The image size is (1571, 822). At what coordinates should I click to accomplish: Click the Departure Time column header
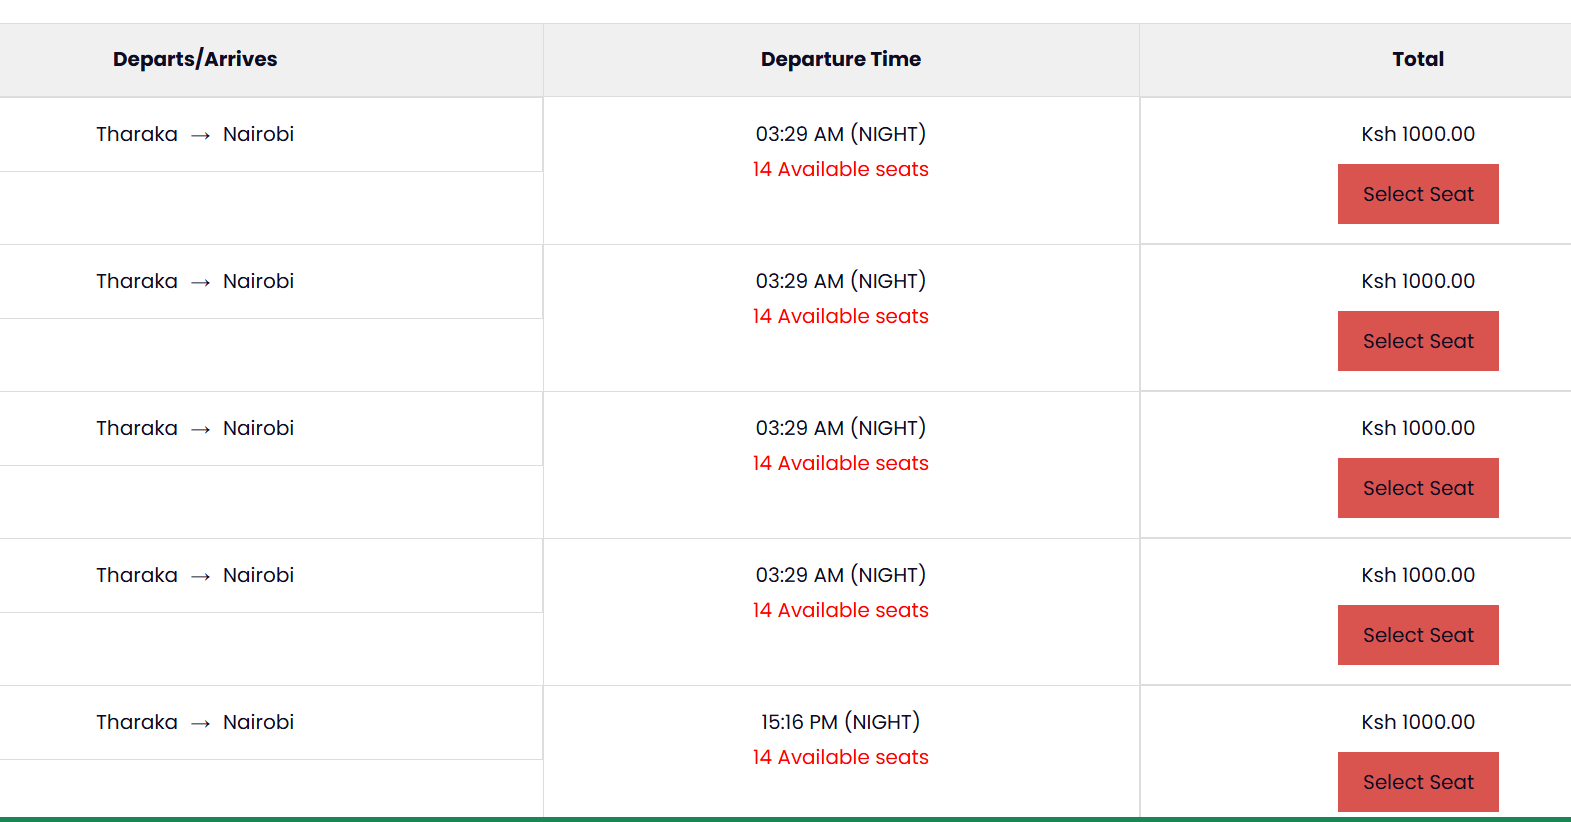841,59
